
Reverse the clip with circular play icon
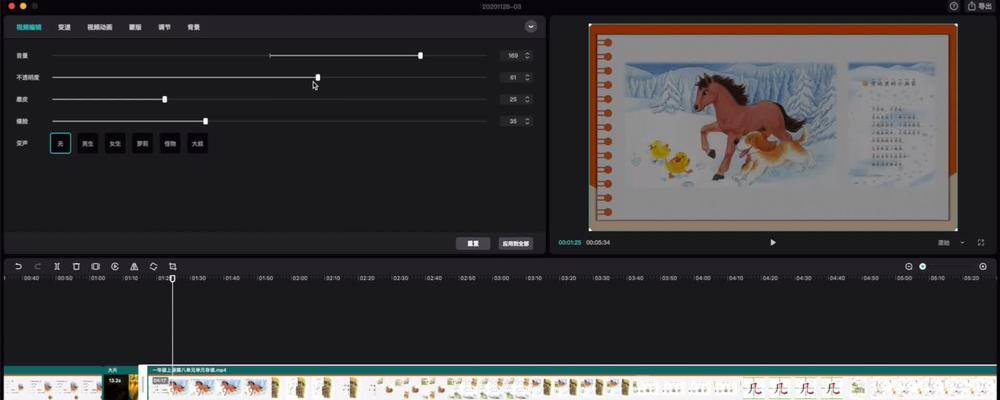tap(115, 266)
